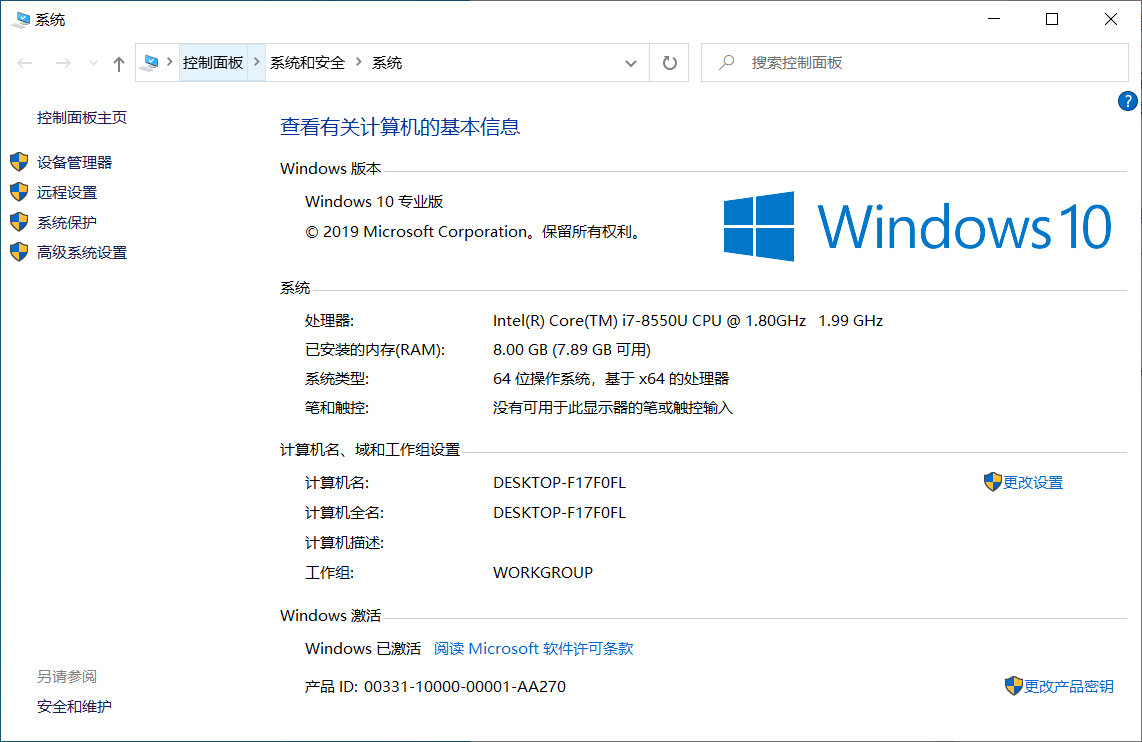Click the full computer name next to 计算机全名
This screenshot has width=1142, height=742.
[x=559, y=513]
